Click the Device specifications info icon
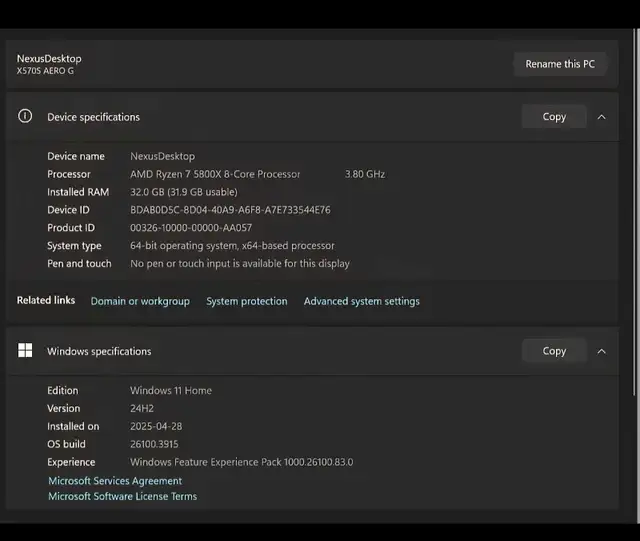Viewport: 640px width, 541px height. [x=25, y=116]
